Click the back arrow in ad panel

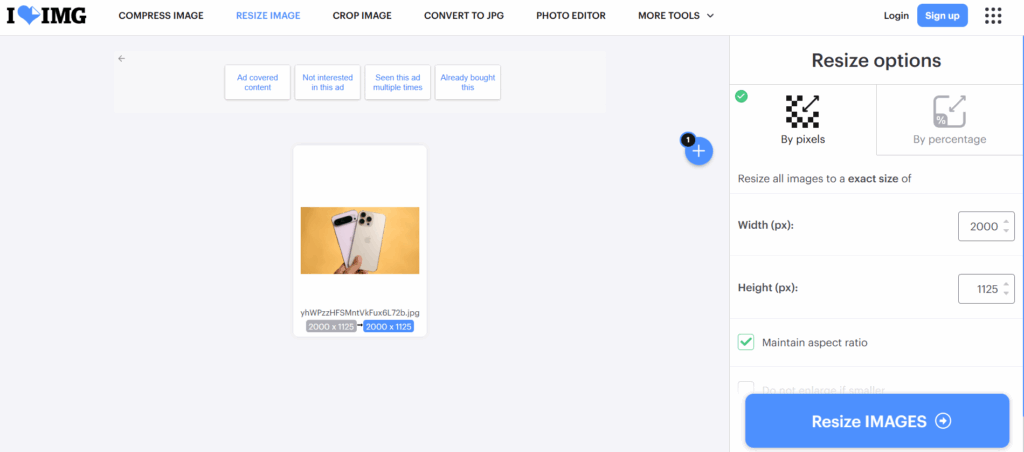121,59
